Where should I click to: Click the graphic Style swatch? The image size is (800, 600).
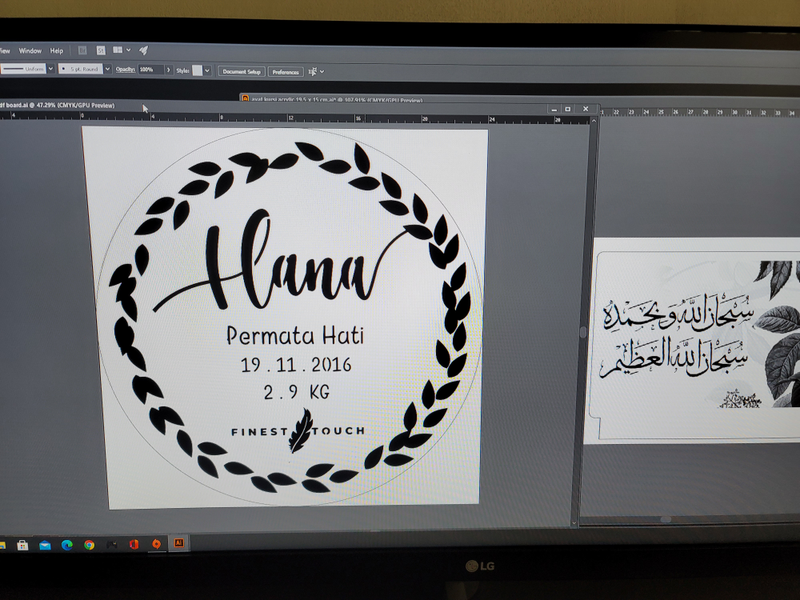197,70
